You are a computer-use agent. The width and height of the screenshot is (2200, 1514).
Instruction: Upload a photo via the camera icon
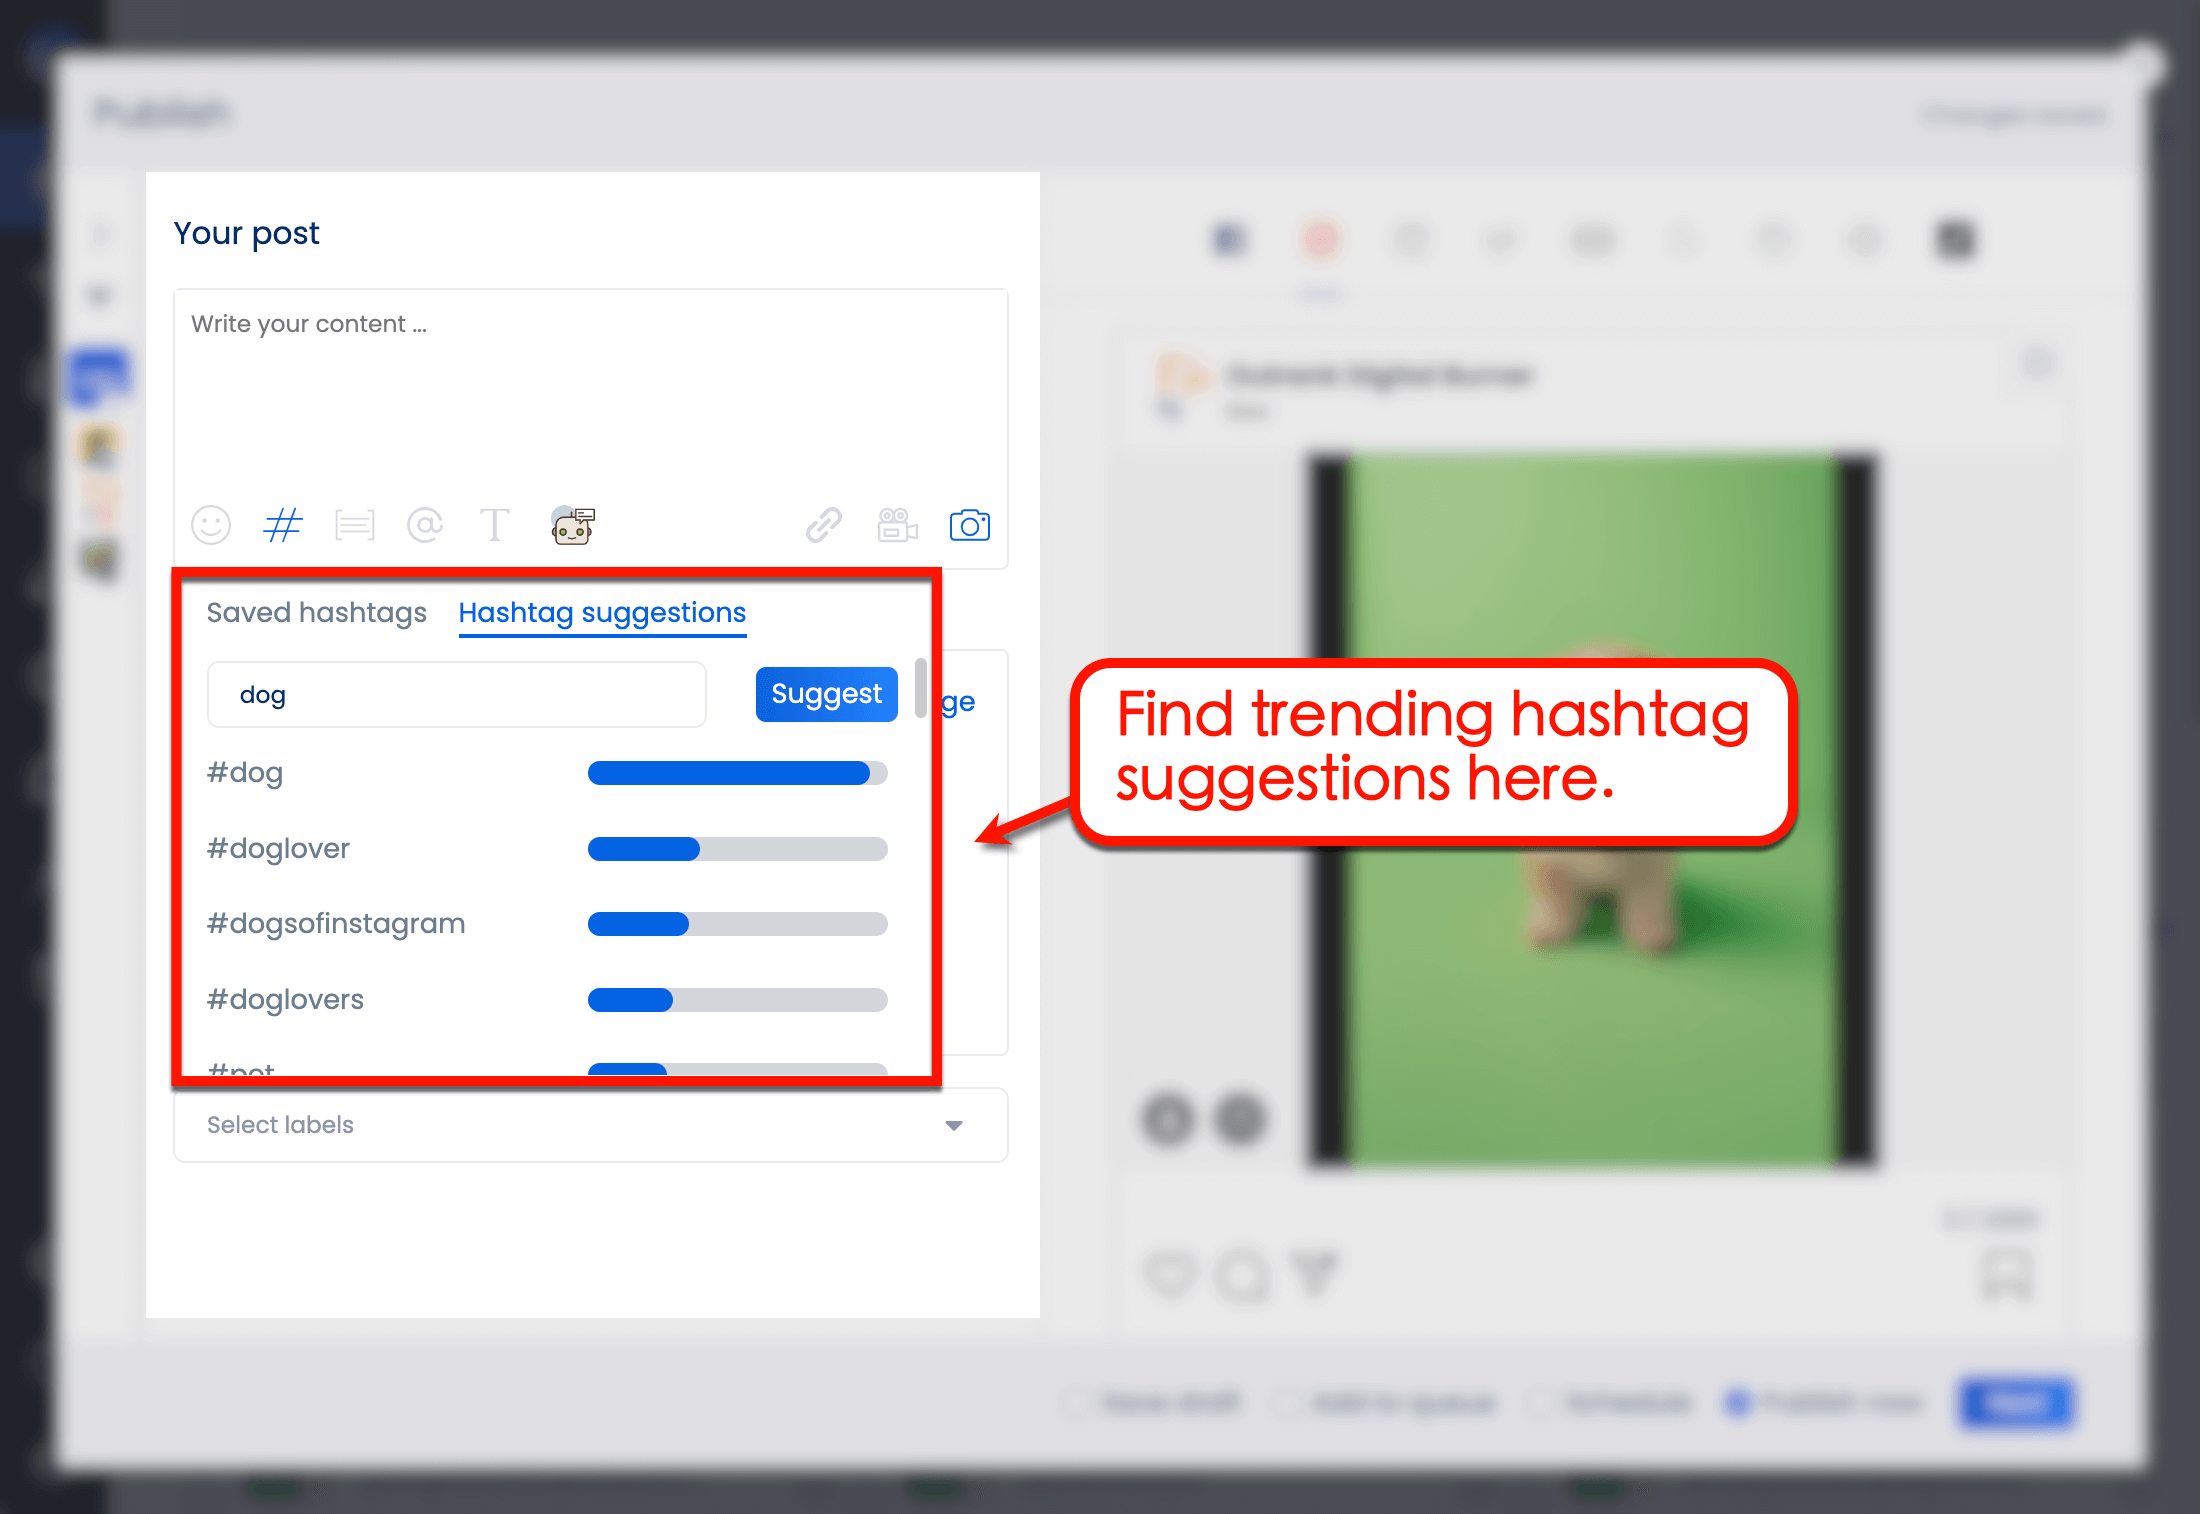pyautogui.click(x=968, y=524)
